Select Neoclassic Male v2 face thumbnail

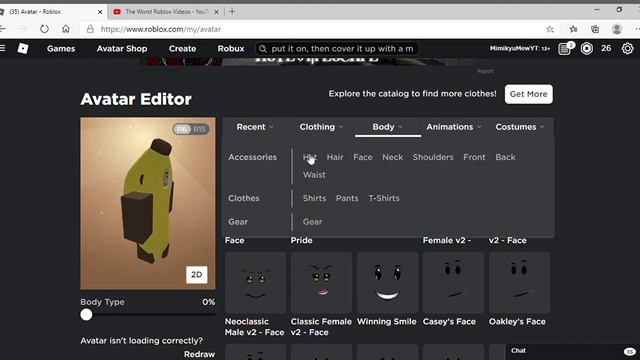pyautogui.click(x=256, y=283)
